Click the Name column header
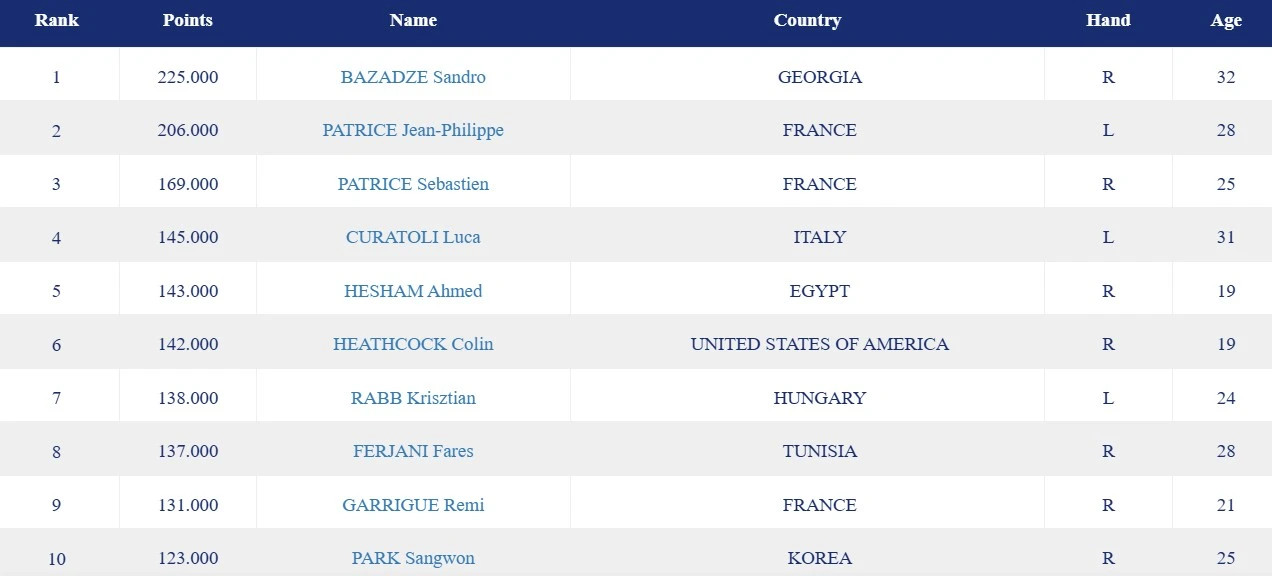This screenshot has height=576, width=1272. (413, 20)
